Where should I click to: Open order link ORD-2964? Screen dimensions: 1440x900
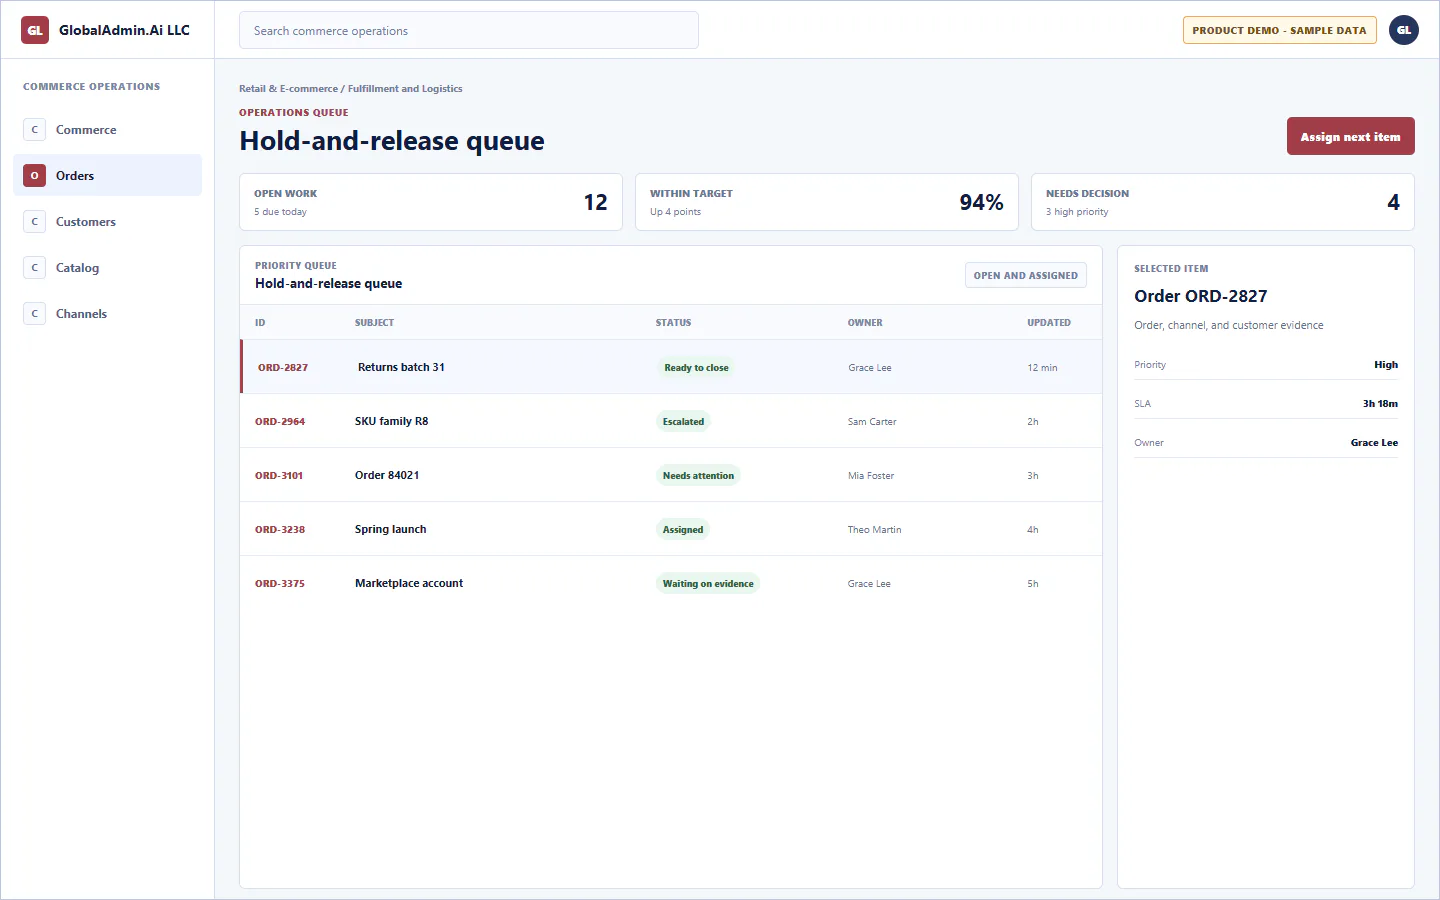[280, 422]
